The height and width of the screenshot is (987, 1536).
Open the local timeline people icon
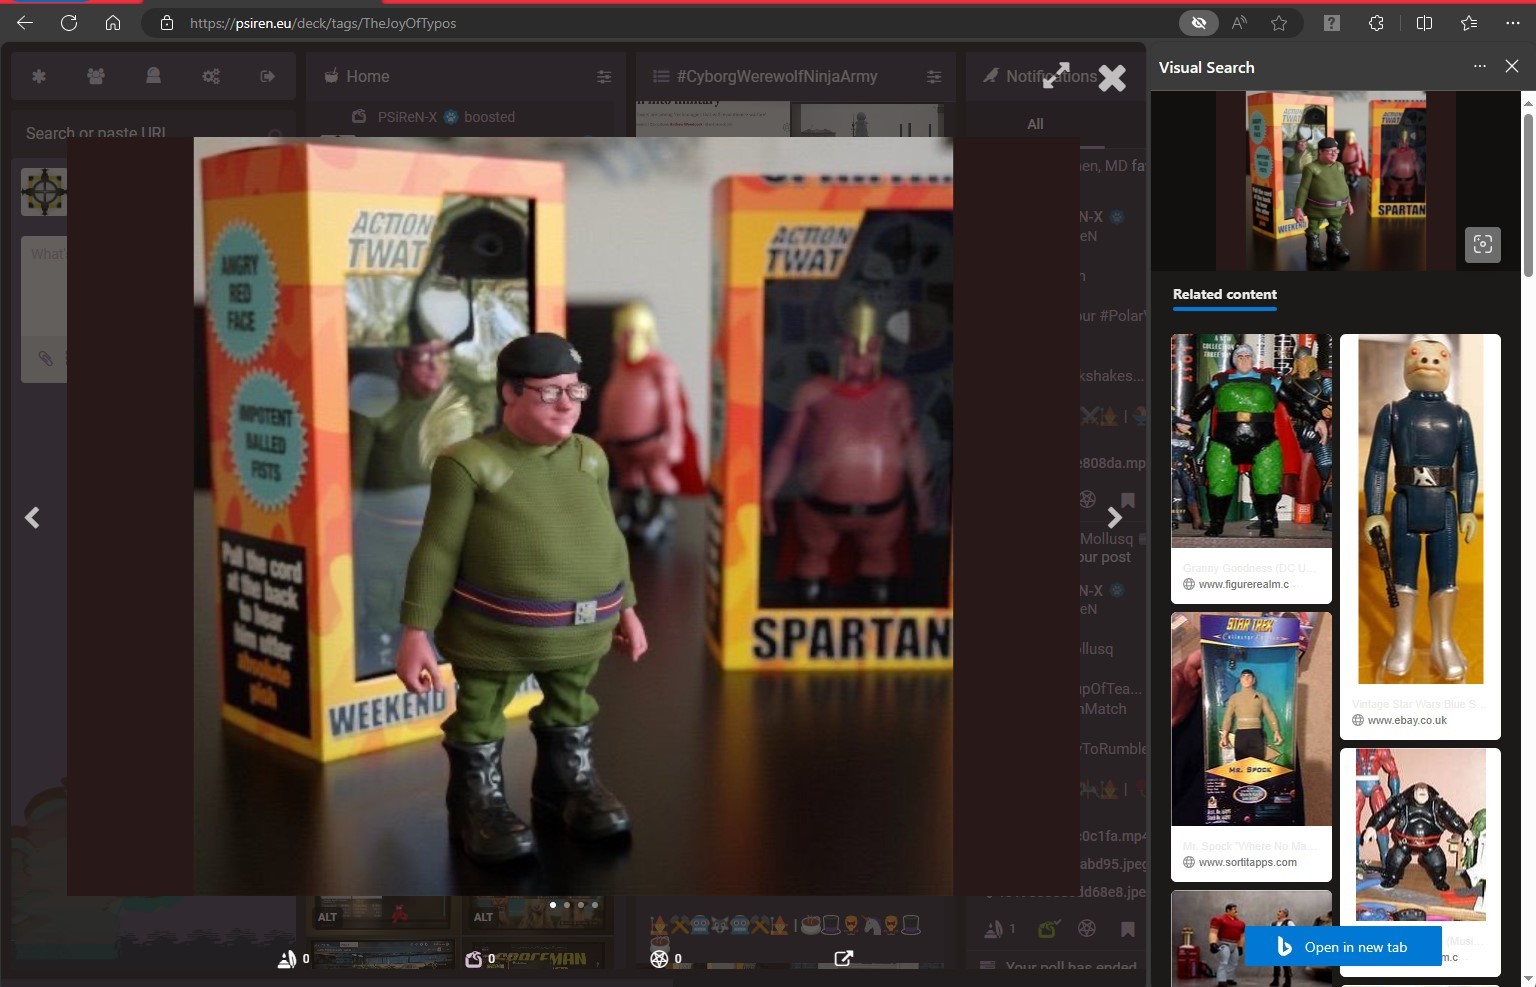pyautogui.click(x=96, y=76)
